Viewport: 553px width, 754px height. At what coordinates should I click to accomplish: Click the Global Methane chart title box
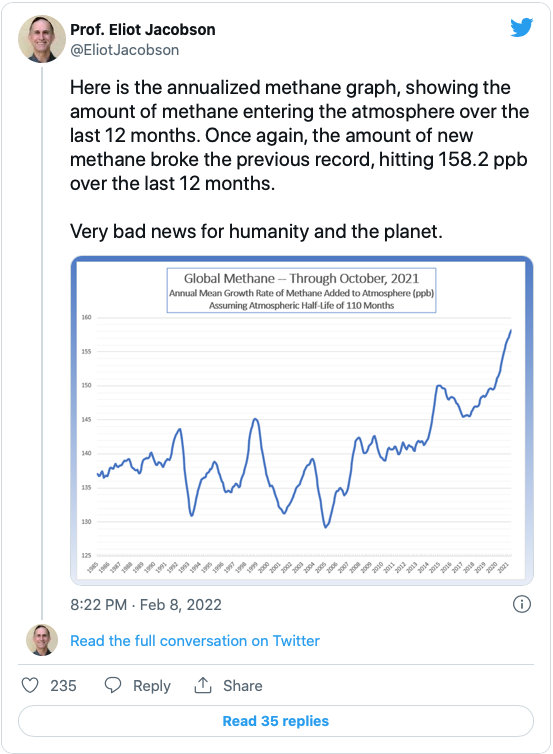pos(302,290)
